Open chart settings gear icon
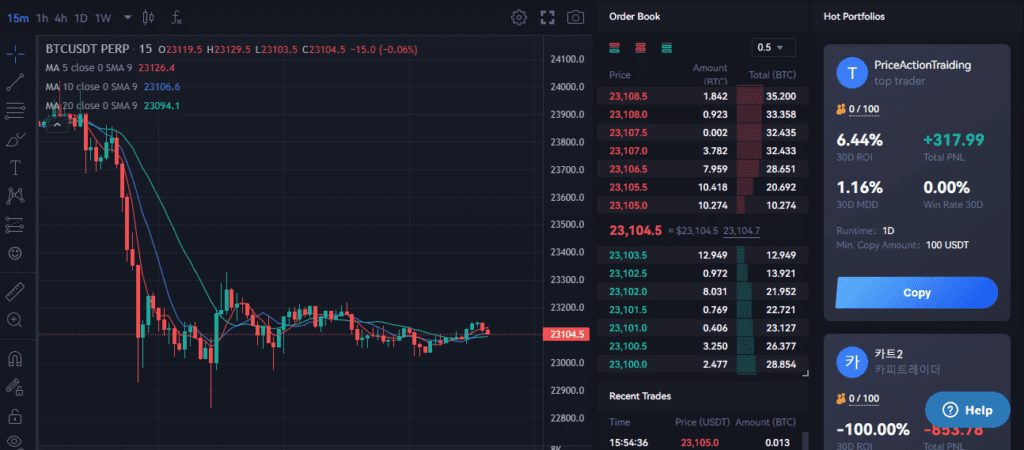Image resolution: width=1024 pixels, height=450 pixels. [519, 18]
